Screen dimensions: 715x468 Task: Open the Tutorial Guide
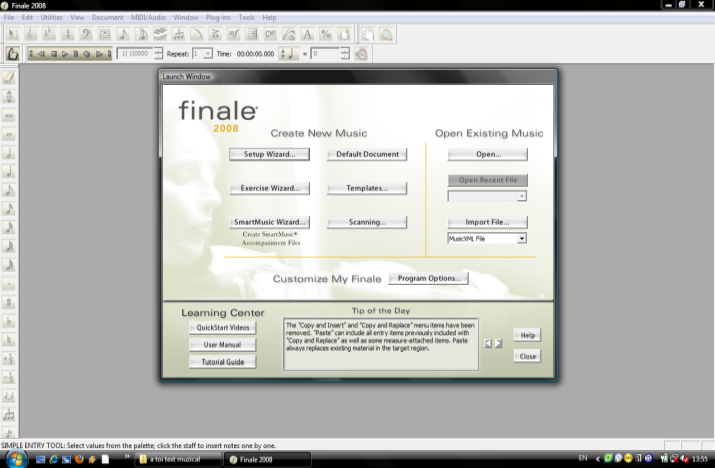tap(223, 362)
